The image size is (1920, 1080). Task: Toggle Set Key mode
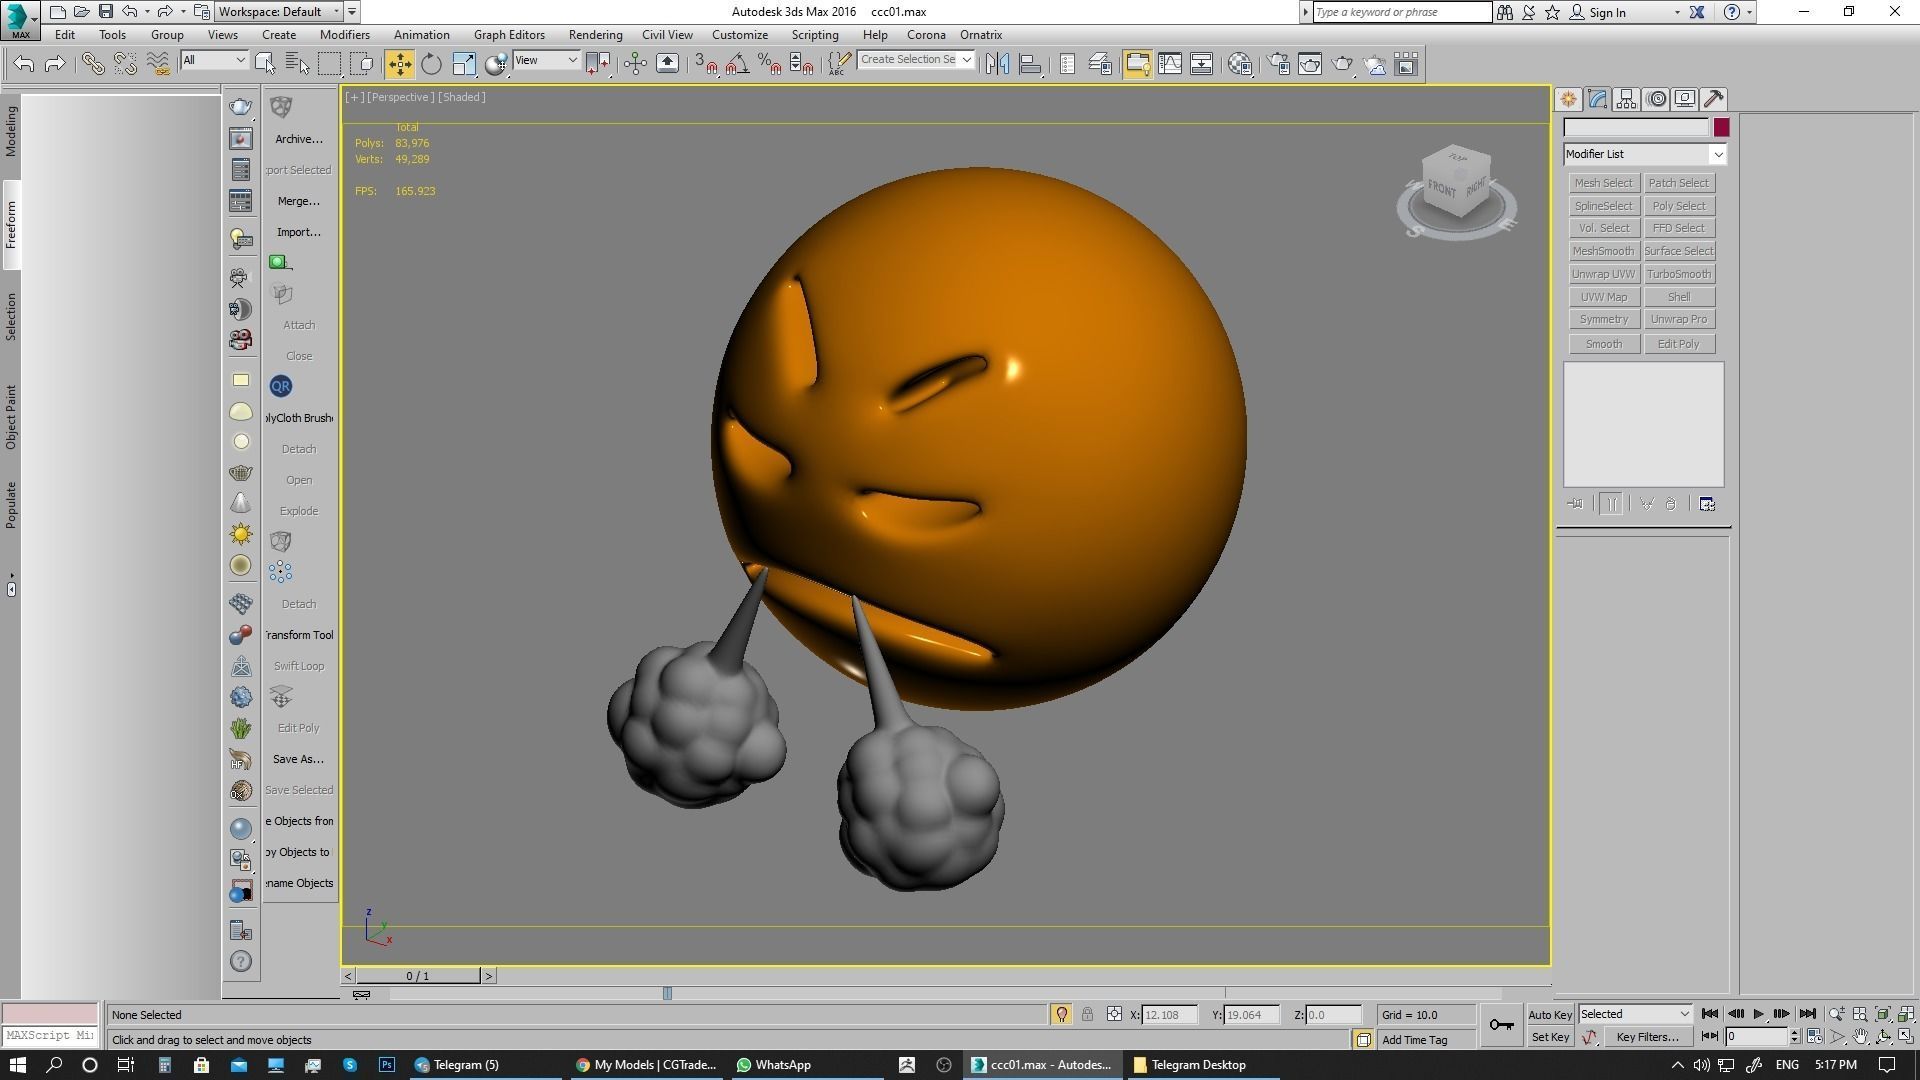coord(1550,1037)
